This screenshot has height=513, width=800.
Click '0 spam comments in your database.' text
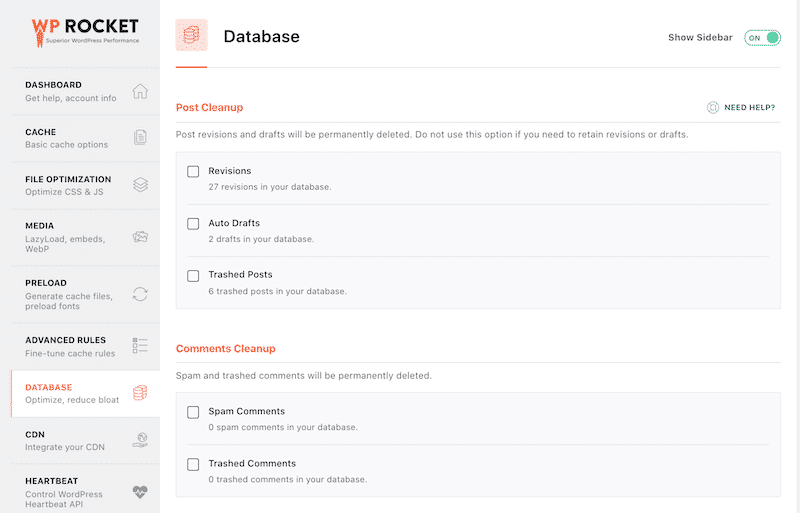click(283, 427)
